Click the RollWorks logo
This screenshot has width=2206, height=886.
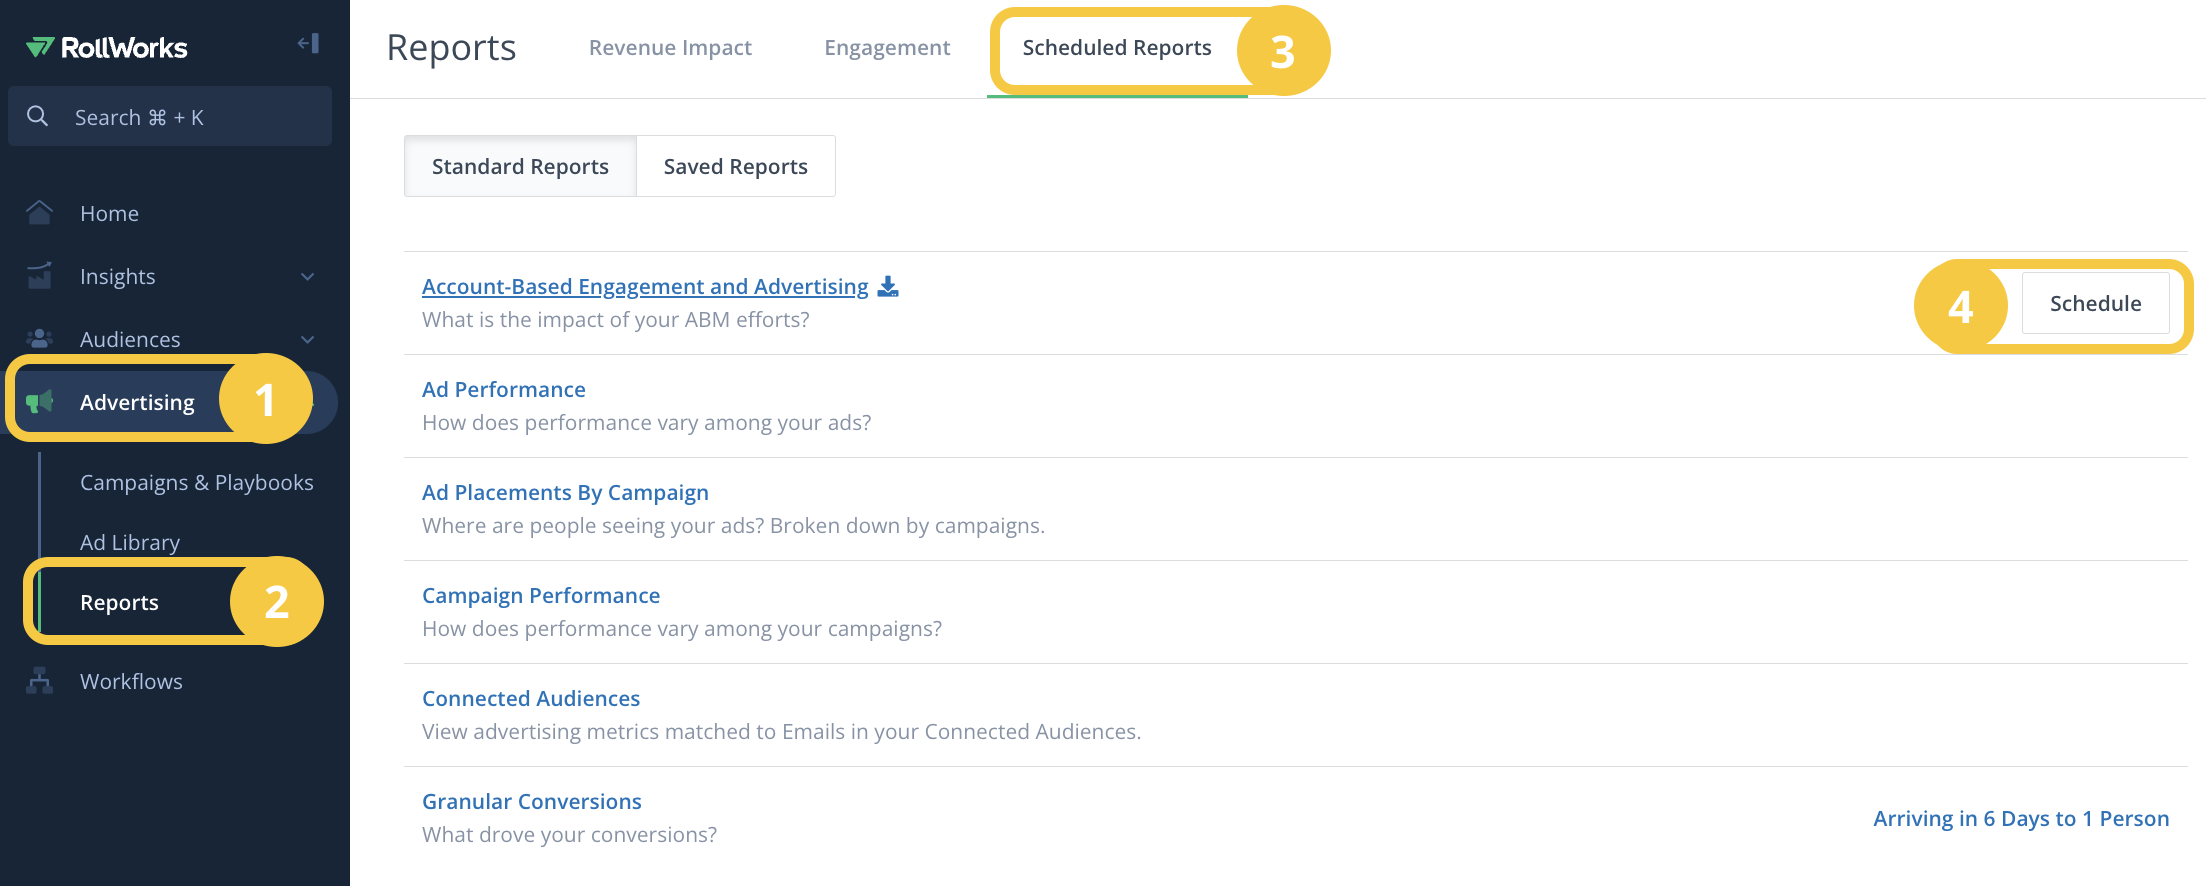click(x=106, y=47)
